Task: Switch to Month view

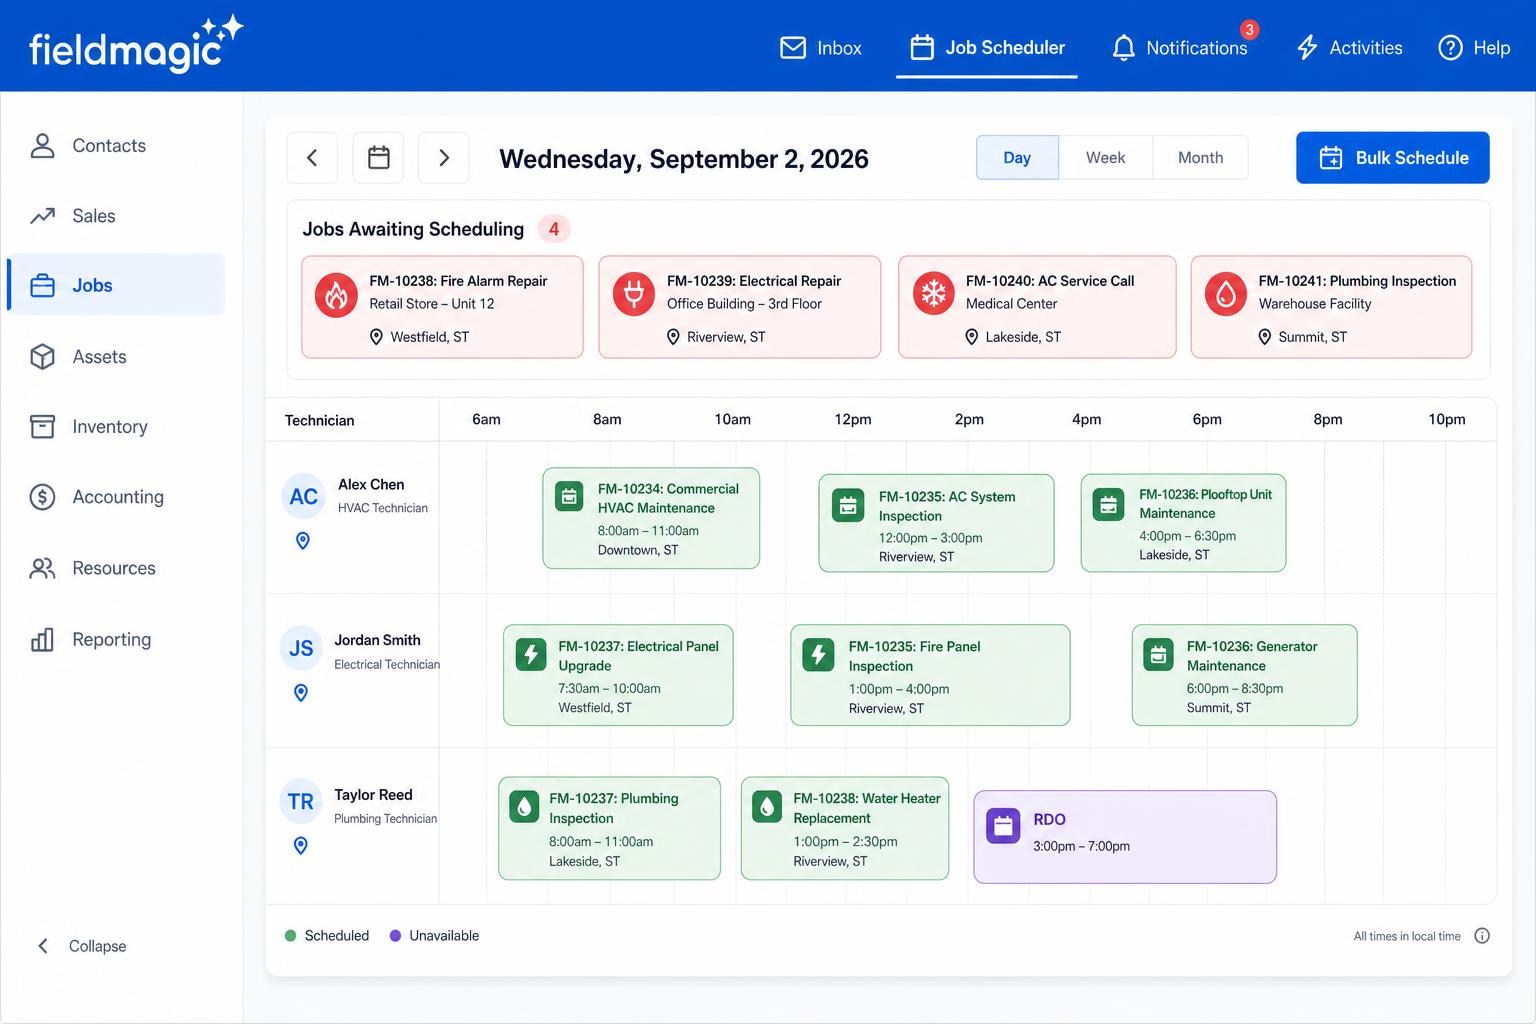Action: (1200, 158)
